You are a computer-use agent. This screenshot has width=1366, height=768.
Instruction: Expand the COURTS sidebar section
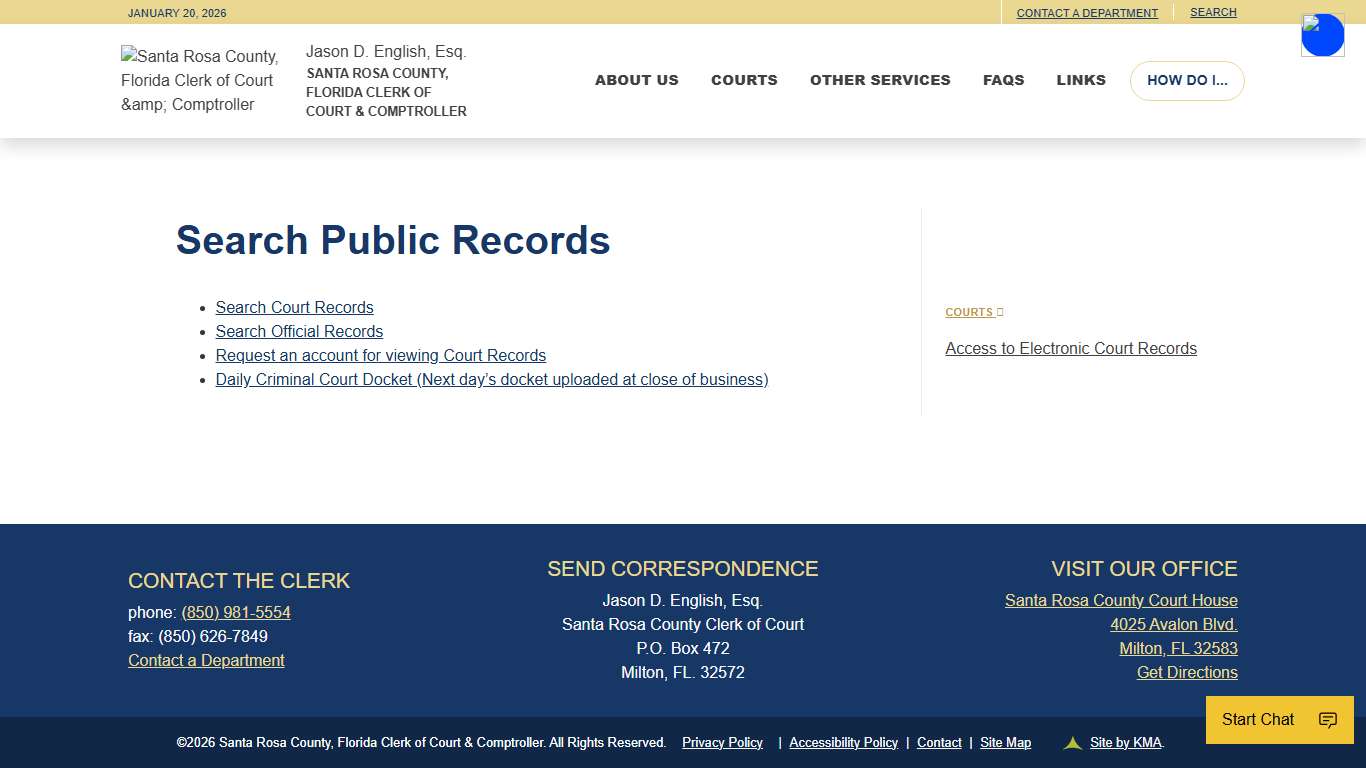click(971, 311)
